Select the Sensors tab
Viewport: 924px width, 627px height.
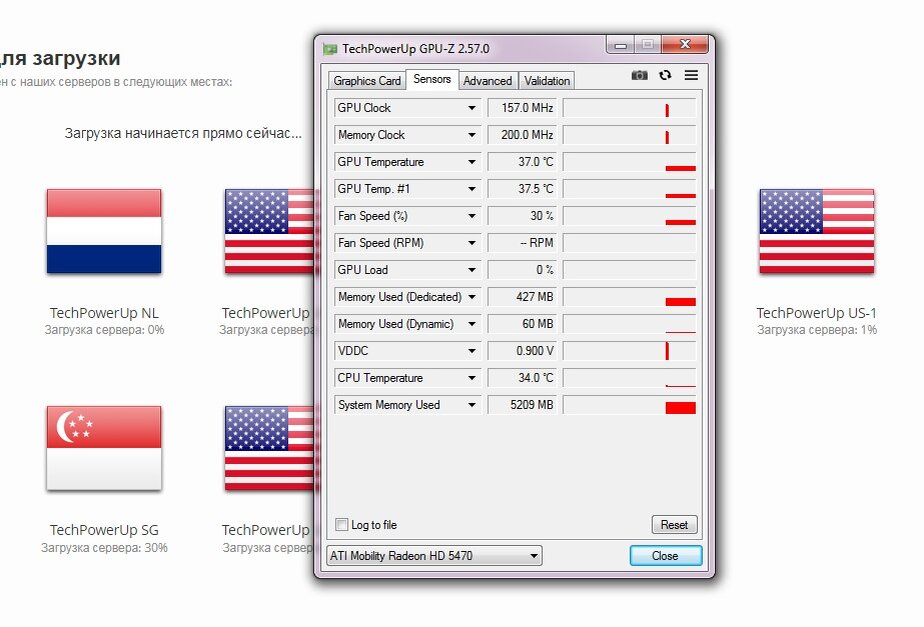[x=432, y=79]
